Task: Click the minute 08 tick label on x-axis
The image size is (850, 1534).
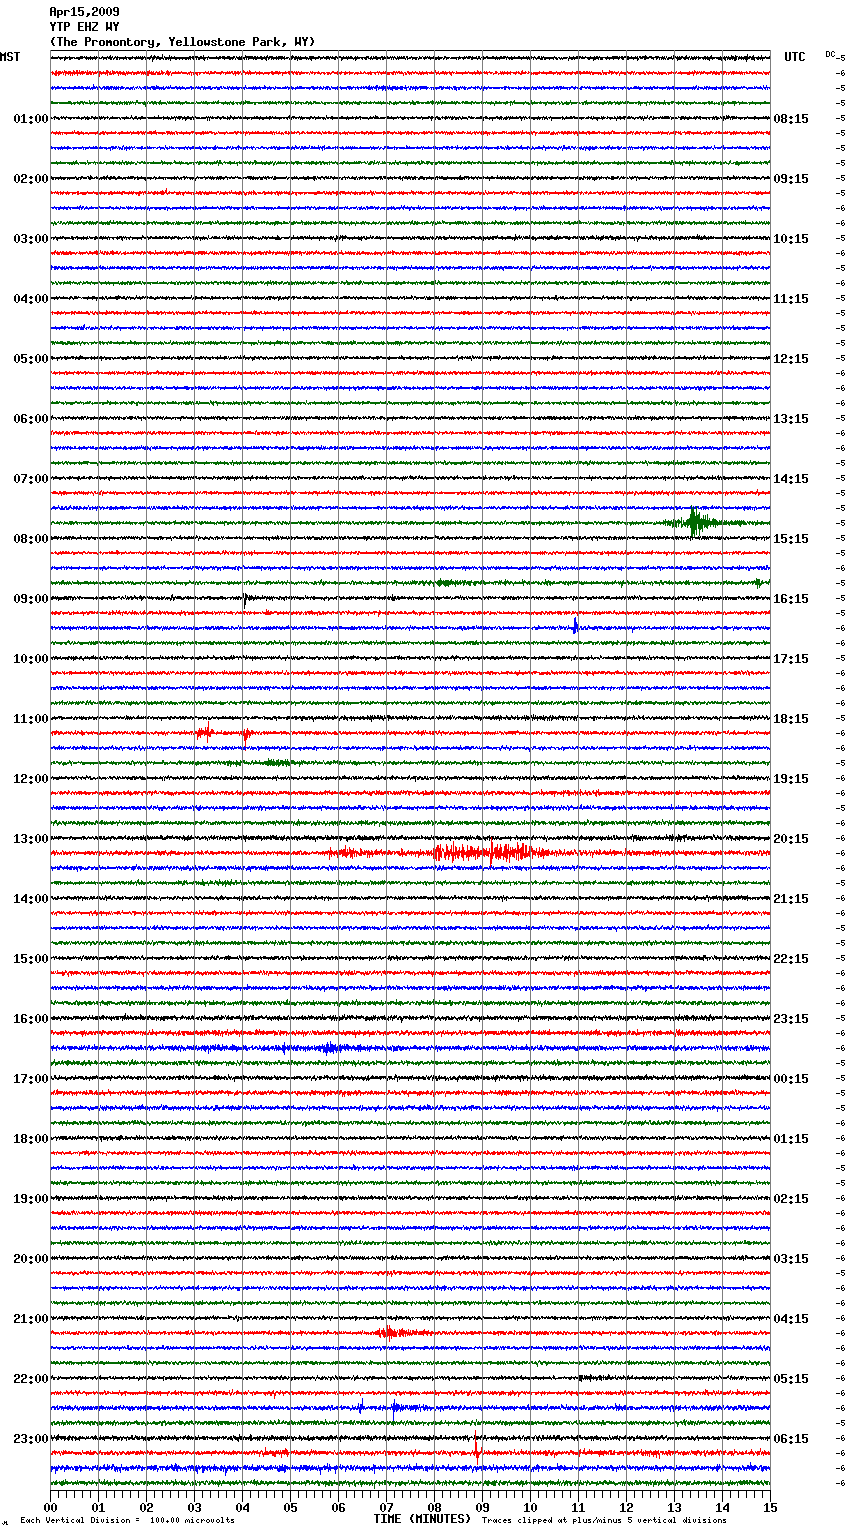Action: tap(435, 1507)
